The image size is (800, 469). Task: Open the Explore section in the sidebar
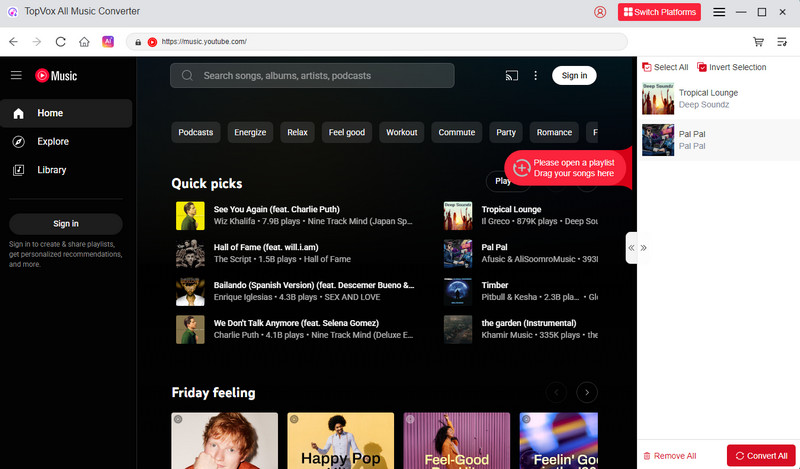click(x=52, y=141)
